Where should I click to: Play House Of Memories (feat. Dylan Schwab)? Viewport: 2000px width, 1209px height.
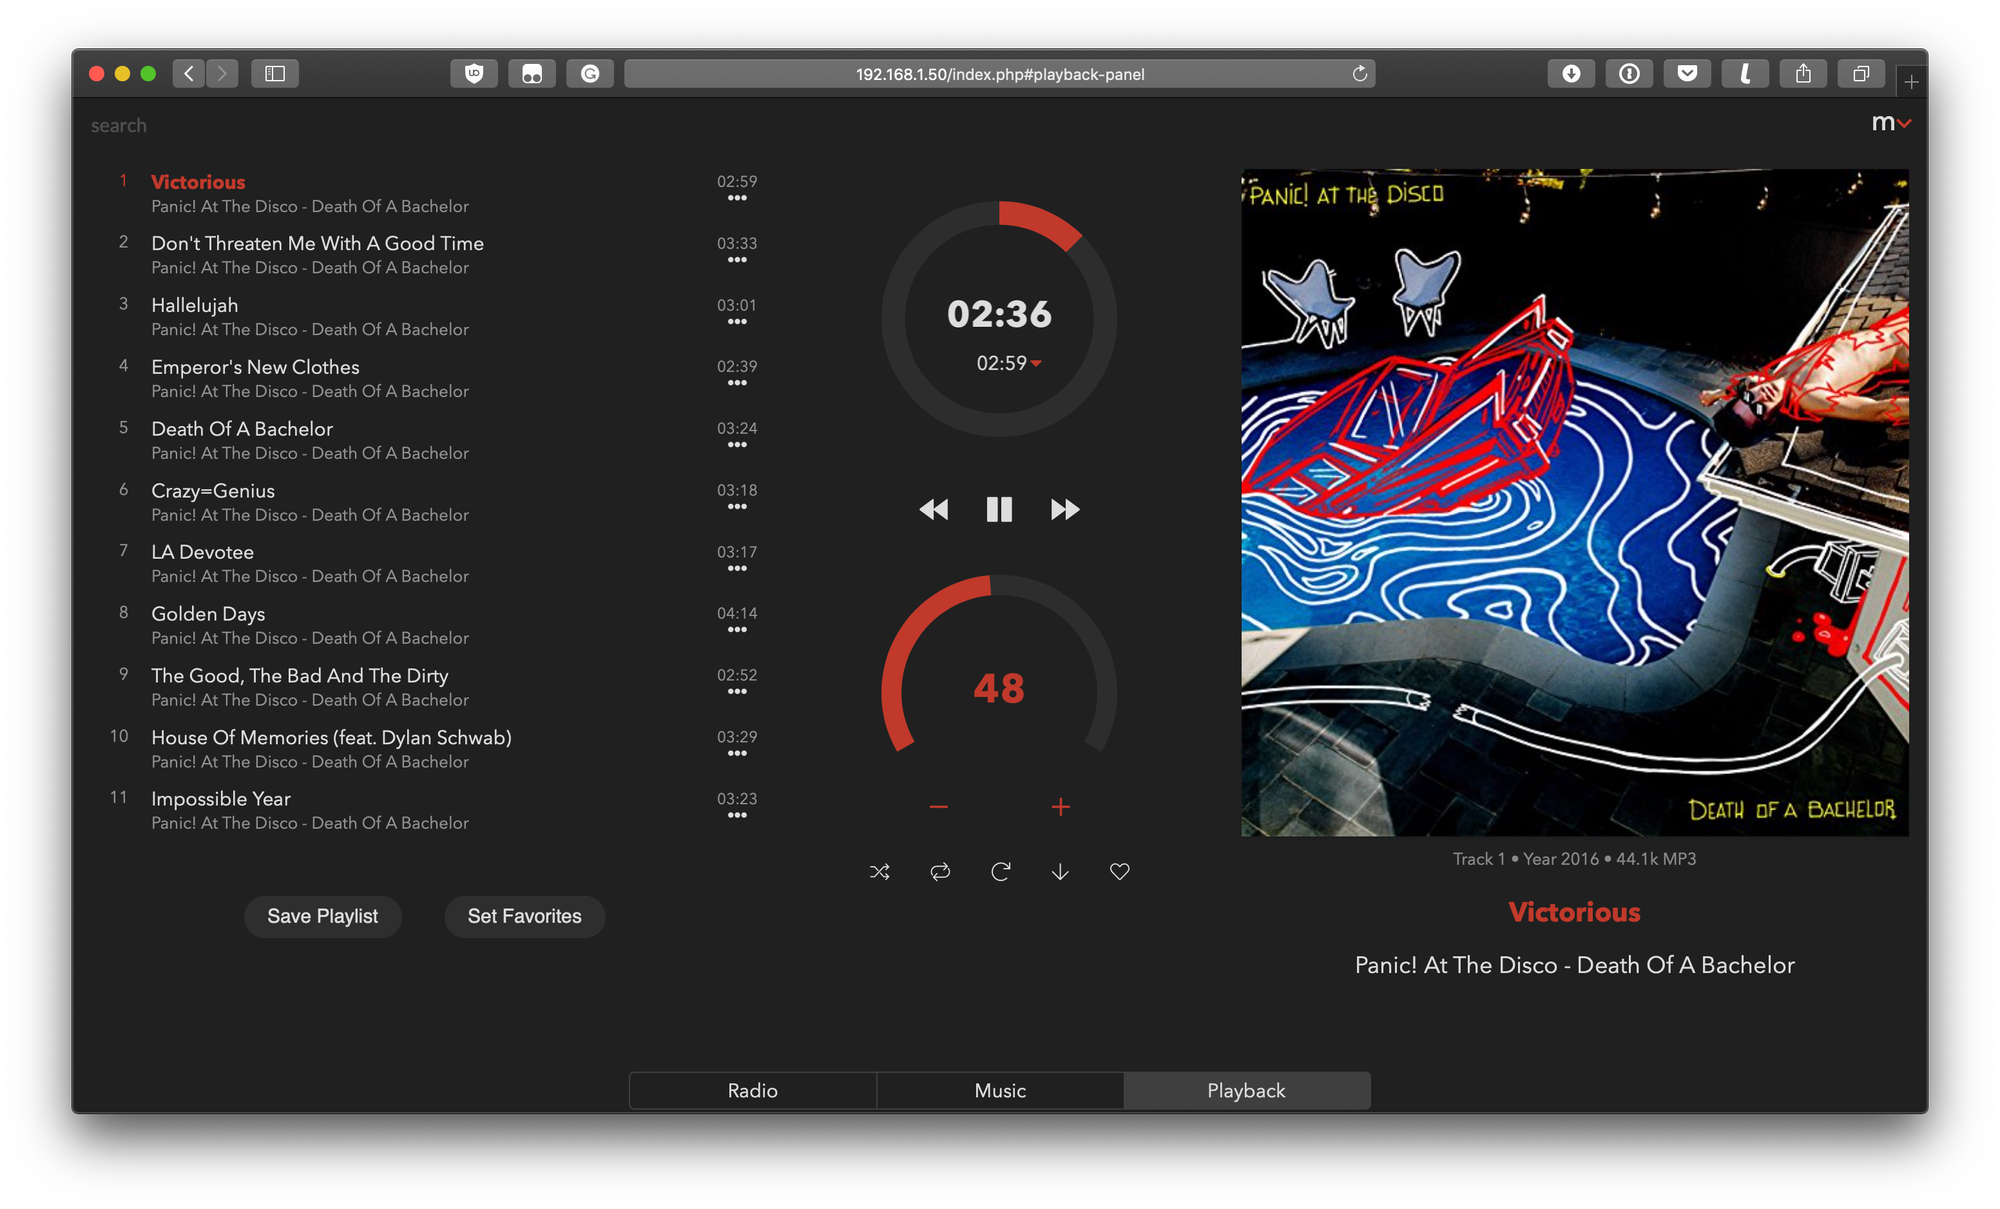[x=331, y=737]
